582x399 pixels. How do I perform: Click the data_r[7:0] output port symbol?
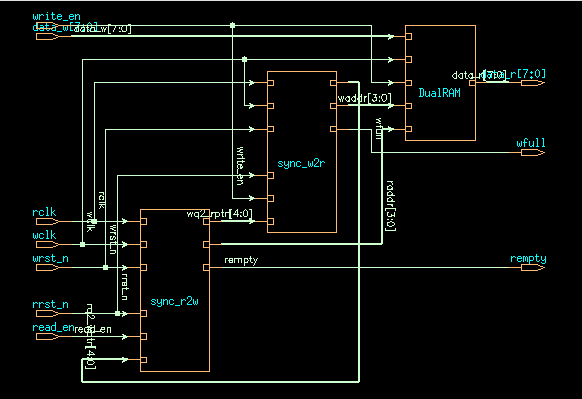click(x=533, y=83)
